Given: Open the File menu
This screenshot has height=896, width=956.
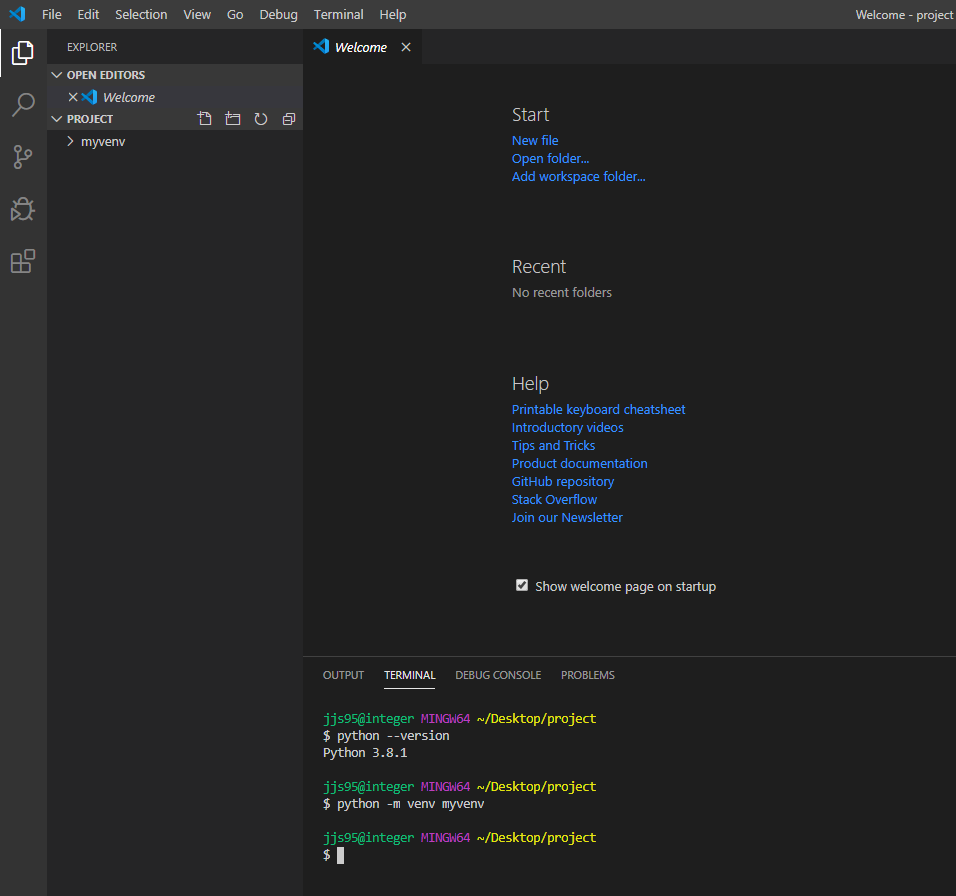Looking at the screenshot, I should 52,15.
